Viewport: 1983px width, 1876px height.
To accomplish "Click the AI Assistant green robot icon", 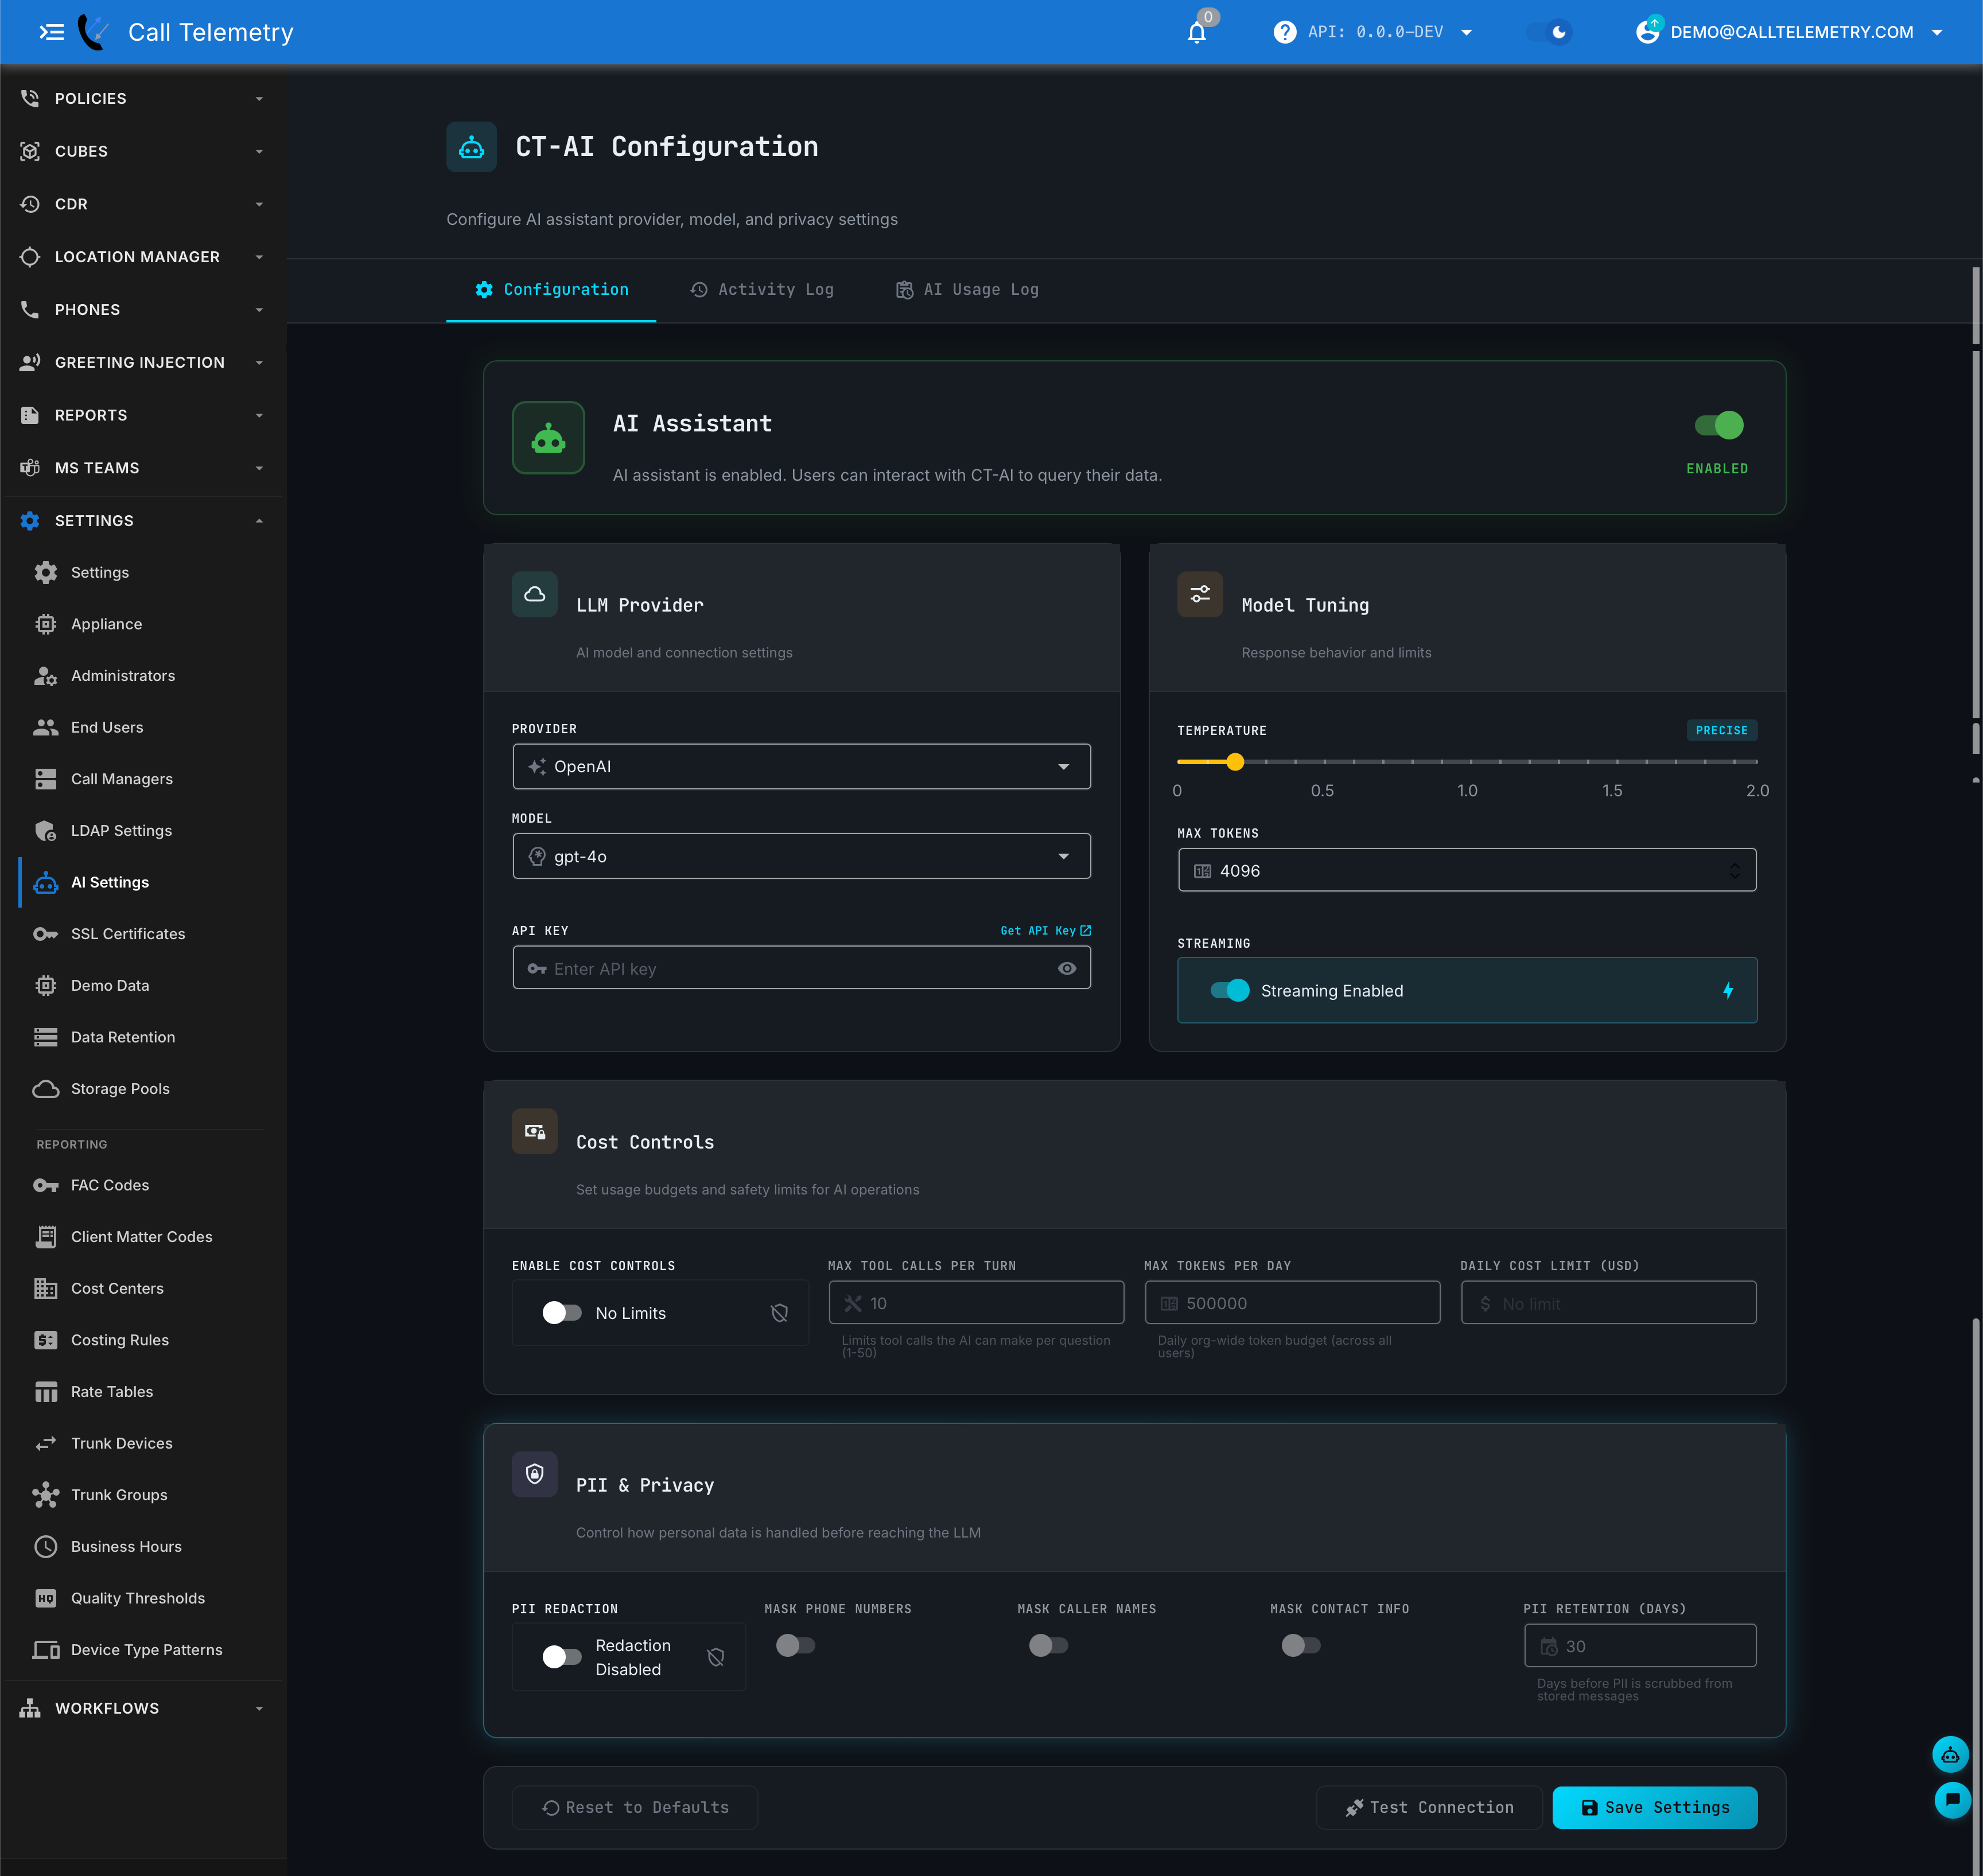I will coord(548,438).
